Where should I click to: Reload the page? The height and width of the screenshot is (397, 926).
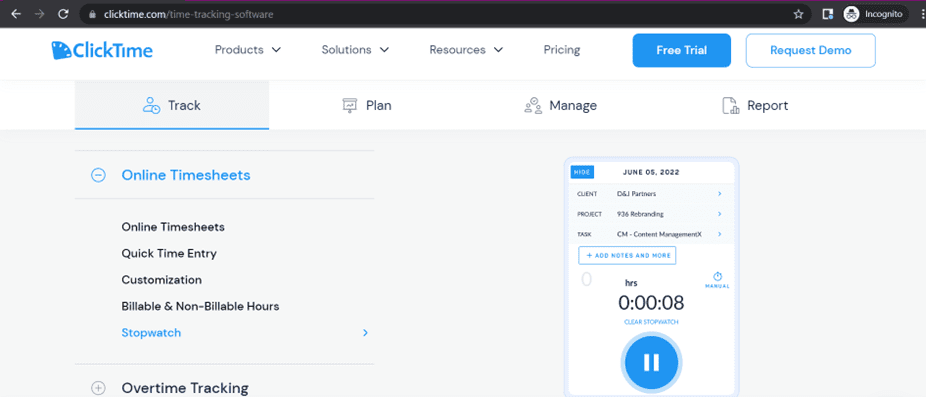pos(63,14)
